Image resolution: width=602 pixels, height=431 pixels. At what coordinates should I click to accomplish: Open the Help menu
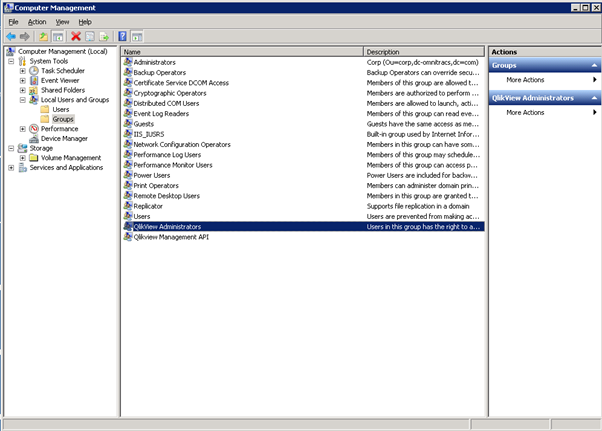[x=85, y=22]
